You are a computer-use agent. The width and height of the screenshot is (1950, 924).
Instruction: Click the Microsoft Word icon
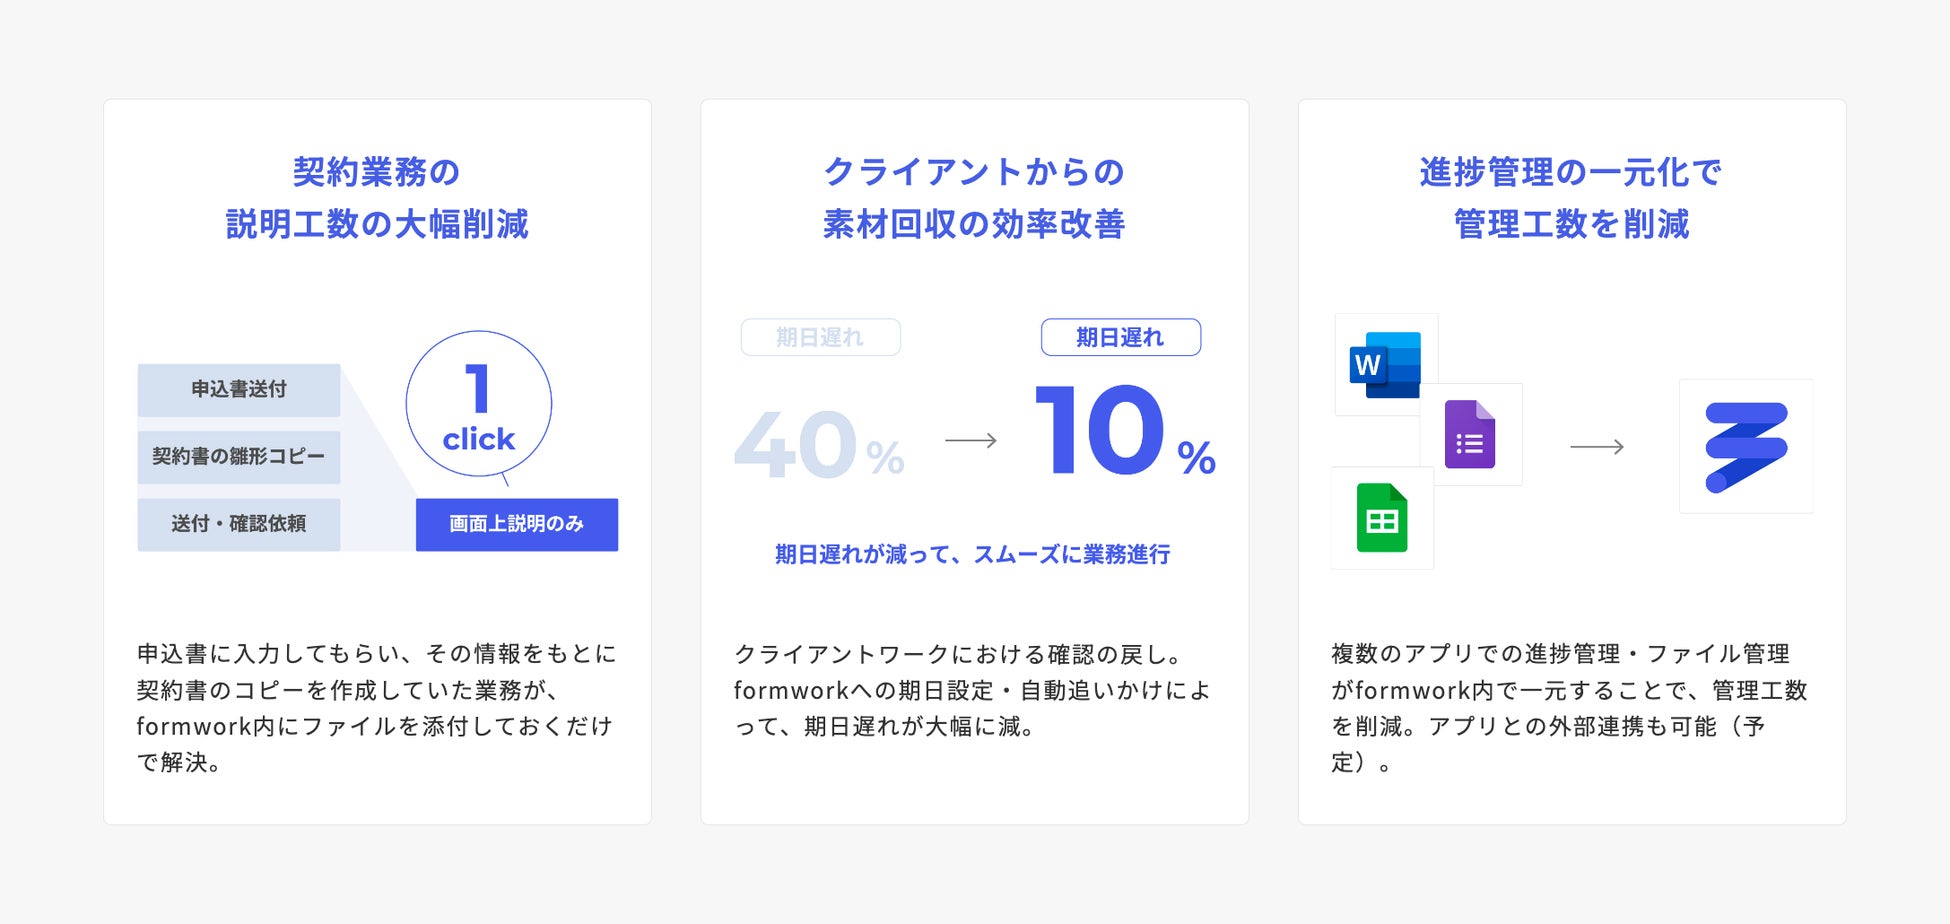[x=1386, y=364]
